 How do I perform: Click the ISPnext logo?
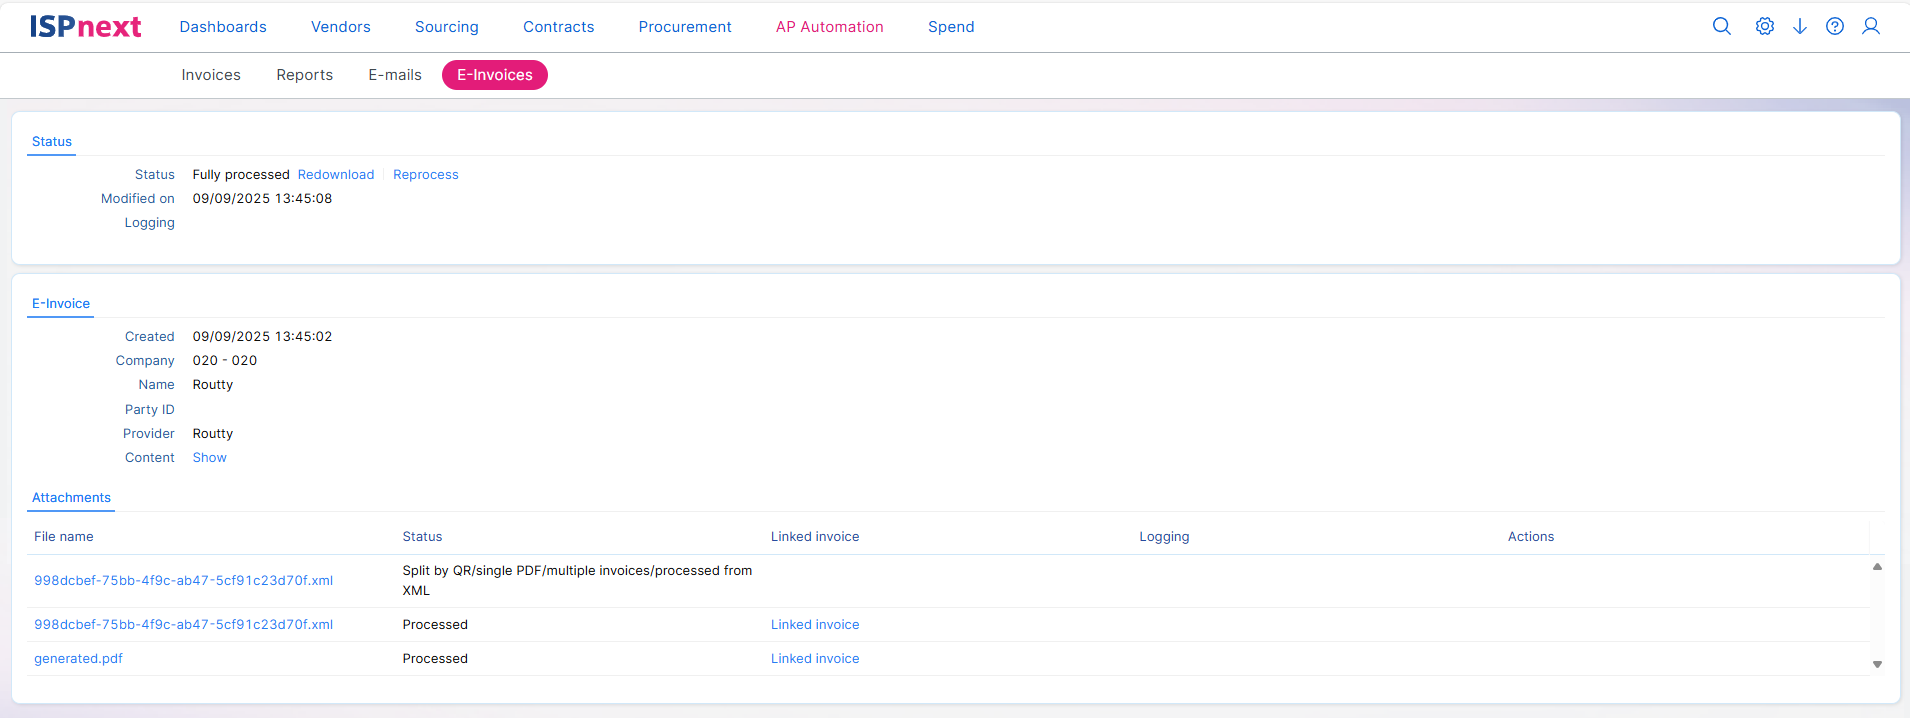coord(85,27)
